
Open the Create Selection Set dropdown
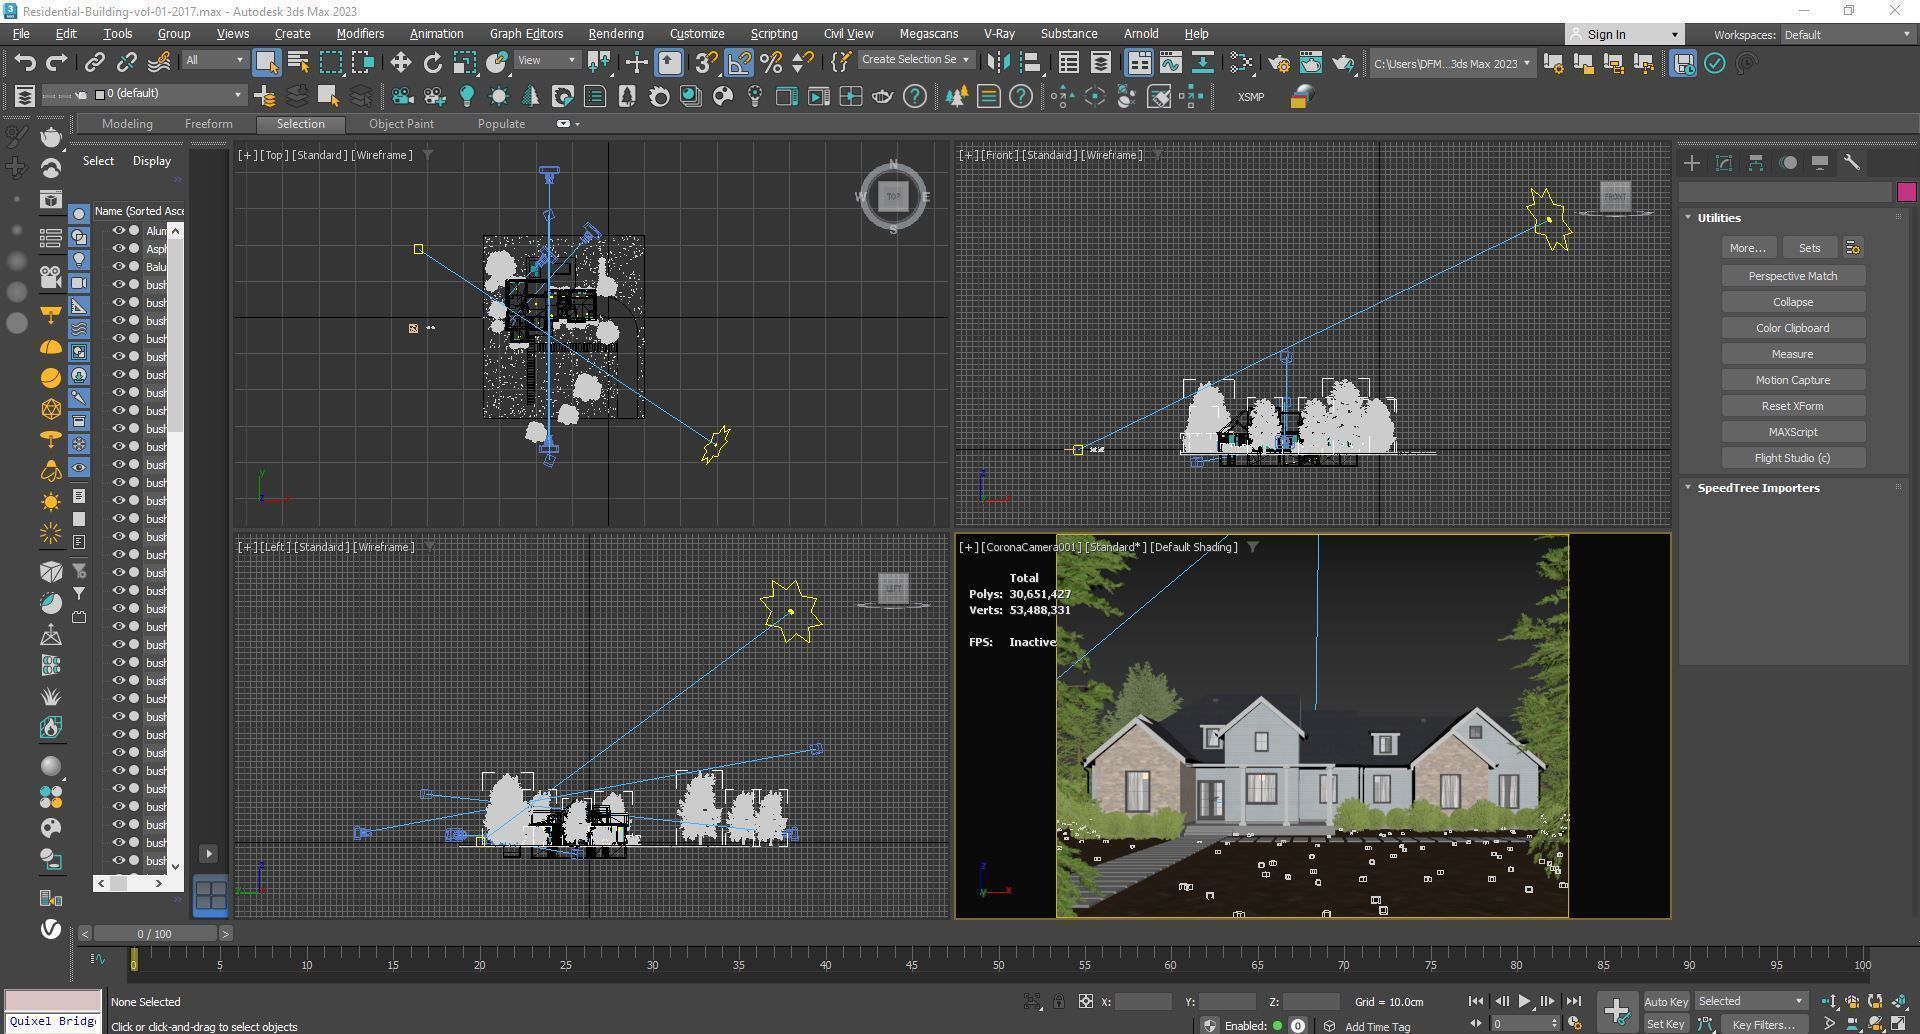click(915, 60)
